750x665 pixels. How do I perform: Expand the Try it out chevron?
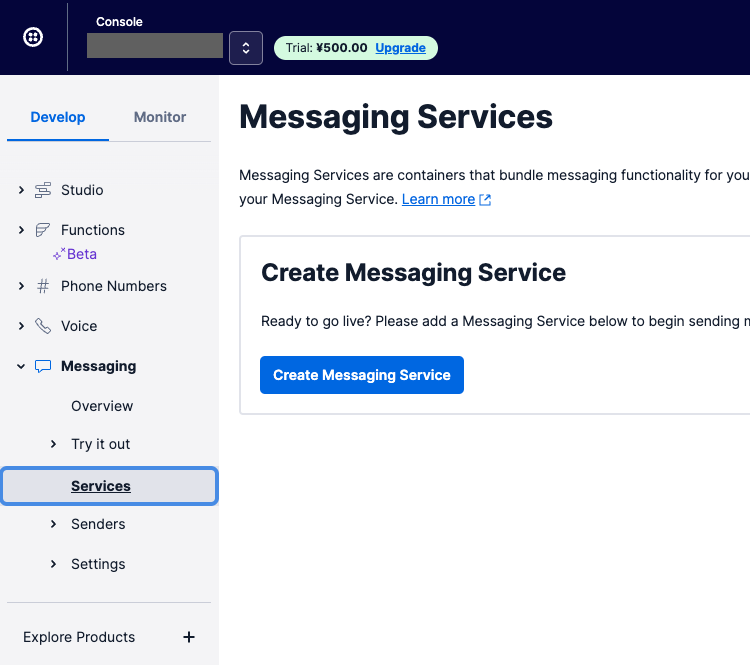[x=54, y=444]
